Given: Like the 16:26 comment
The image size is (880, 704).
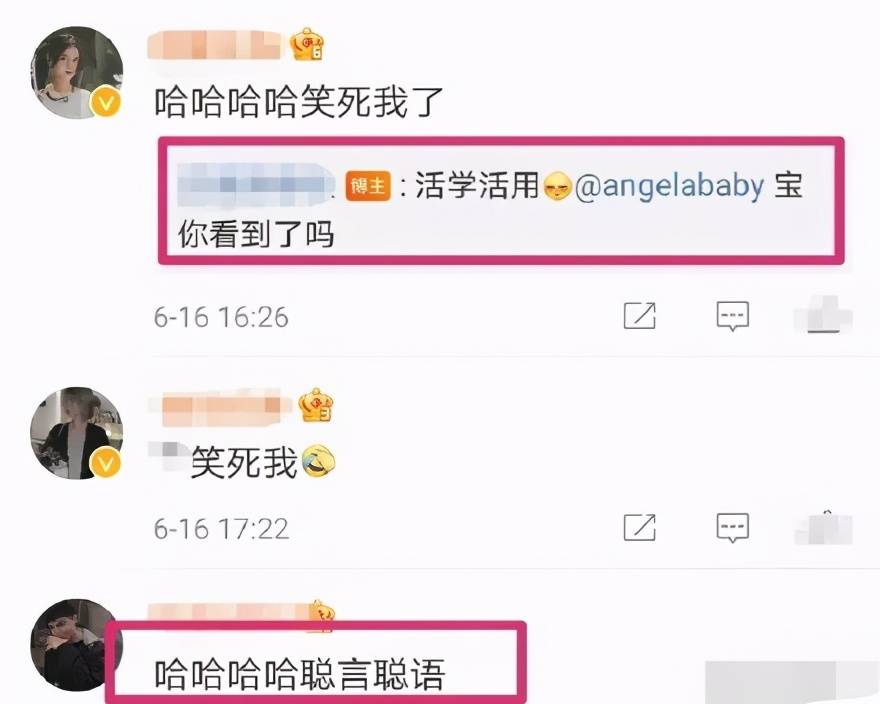Looking at the screenshot, I should coord(824,314).
